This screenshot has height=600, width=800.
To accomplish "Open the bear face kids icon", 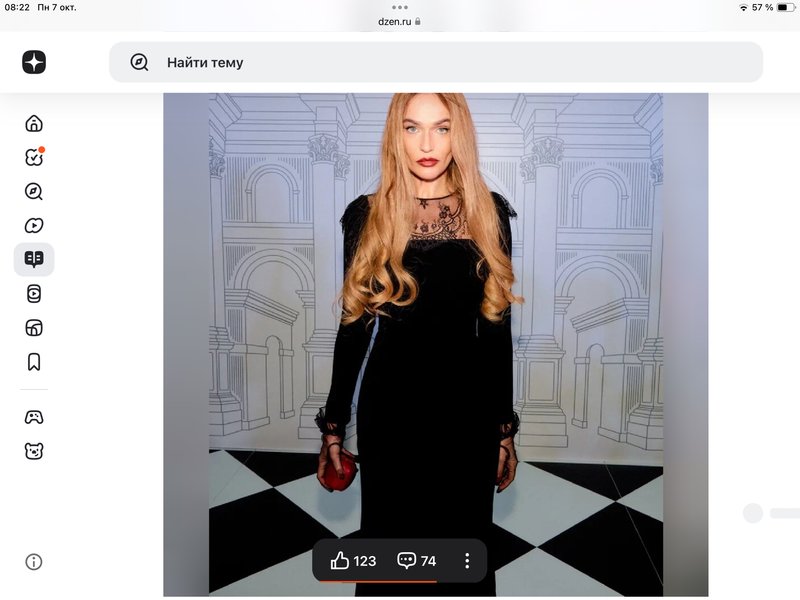I will pos(34,451).
